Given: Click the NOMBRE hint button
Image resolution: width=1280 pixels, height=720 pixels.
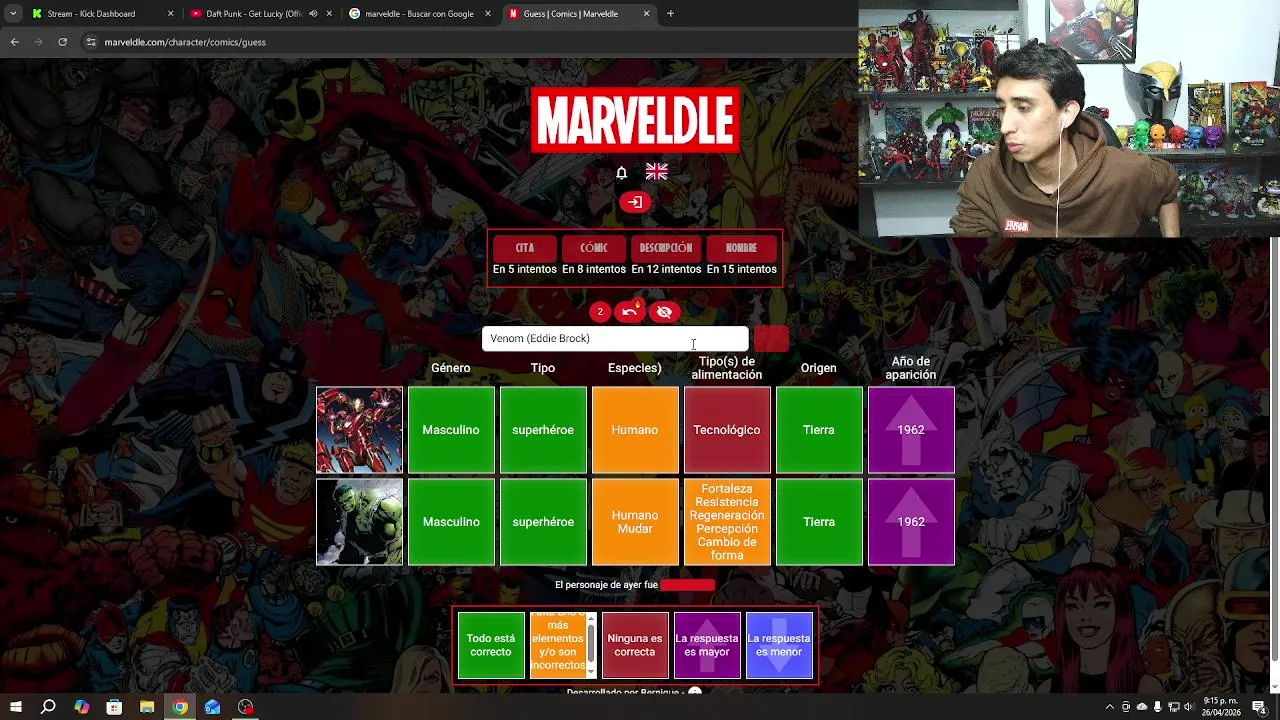Looking at the screenshot, I should coord(741,248).
